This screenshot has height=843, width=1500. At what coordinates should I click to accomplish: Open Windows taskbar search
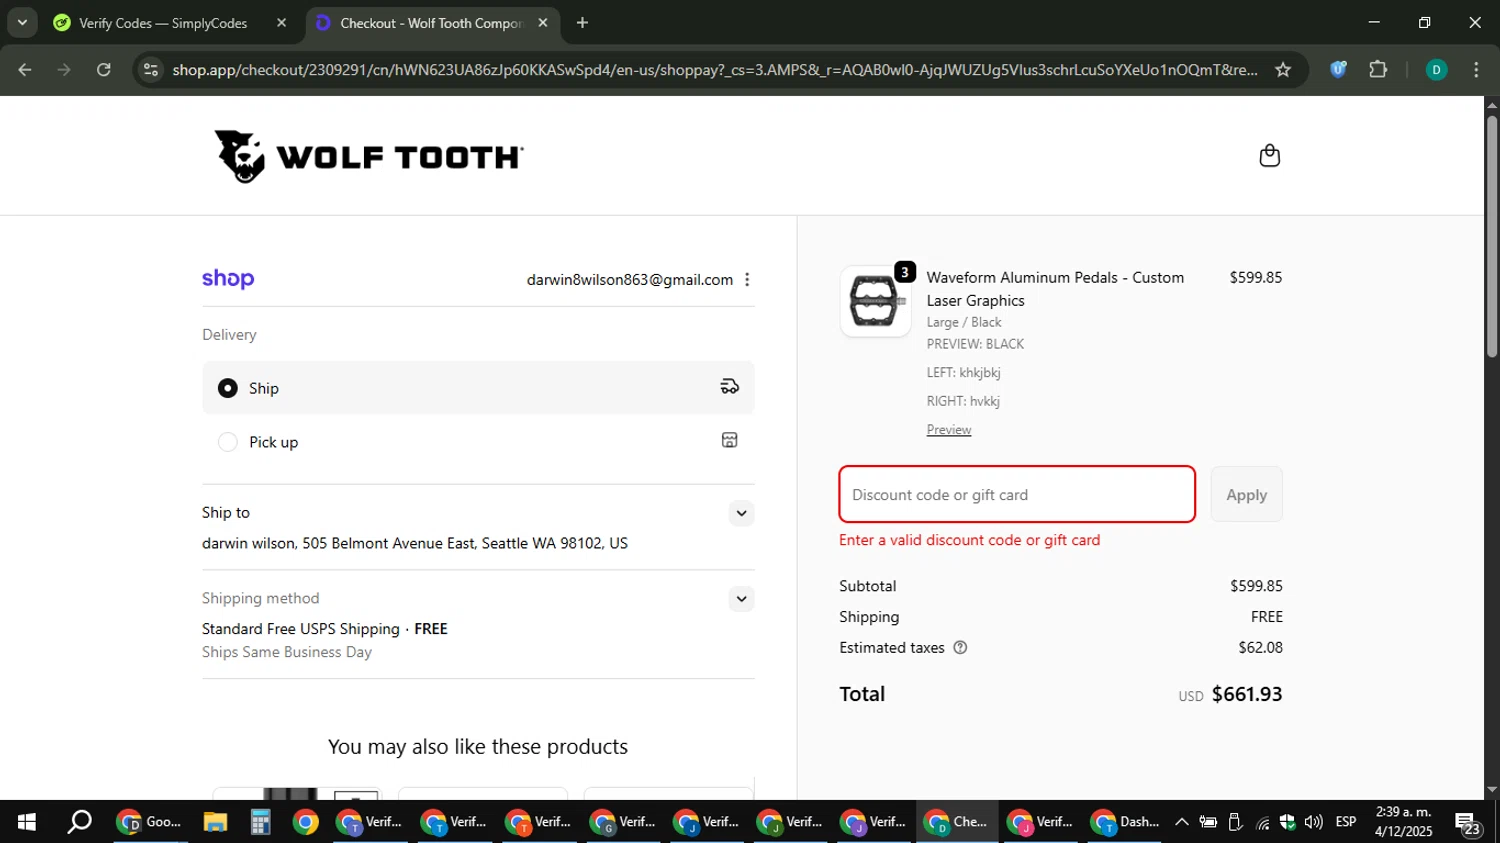(79, 822)
